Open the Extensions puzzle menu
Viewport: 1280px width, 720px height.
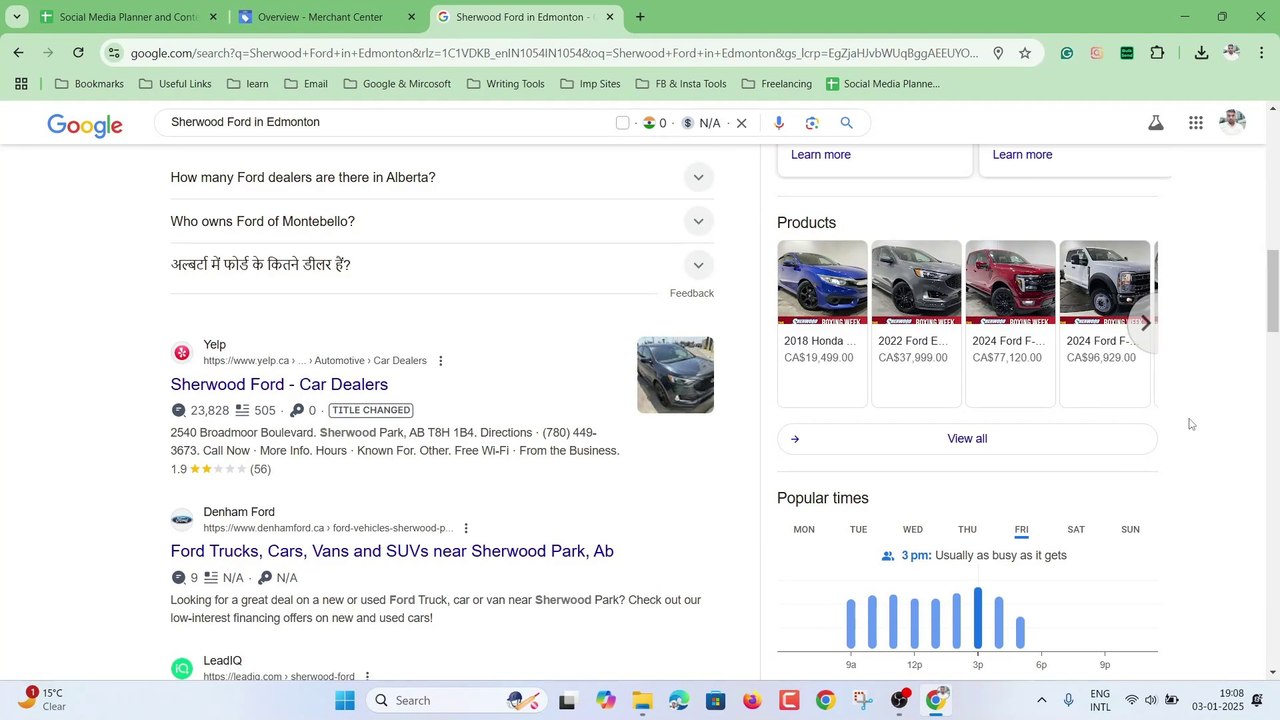click(1157, 53)
